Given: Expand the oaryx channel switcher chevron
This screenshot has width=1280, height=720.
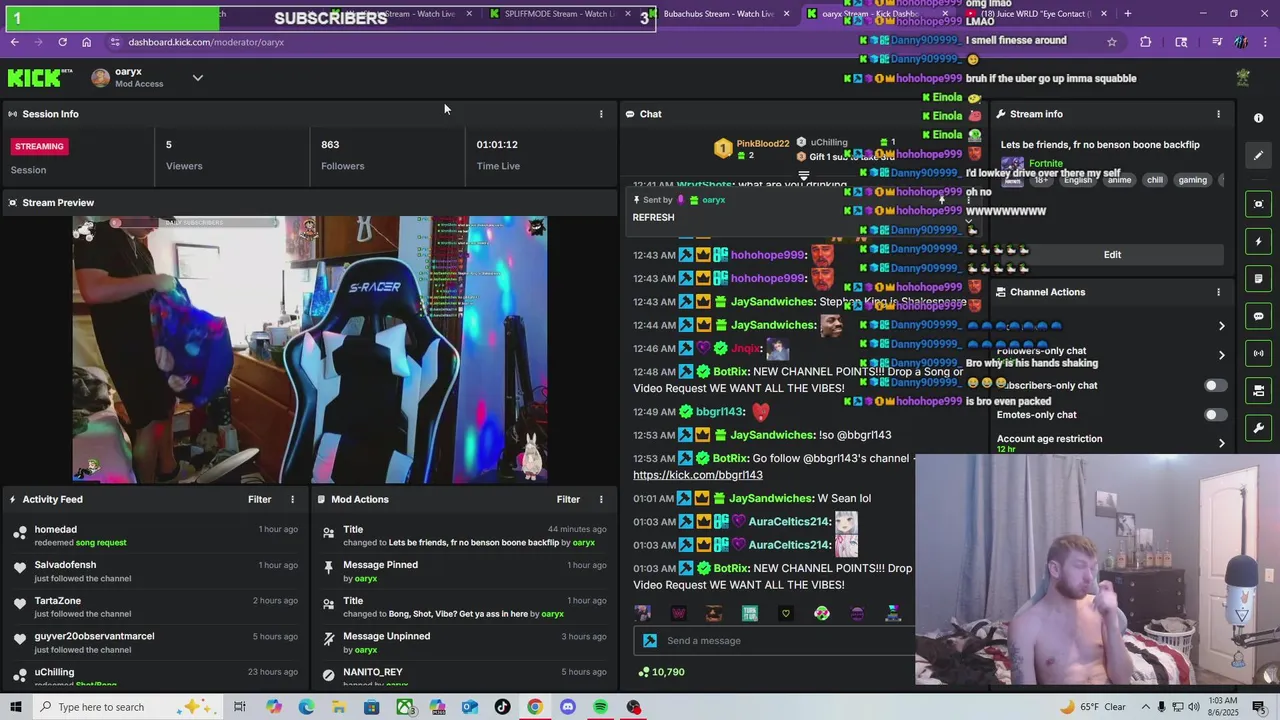Looking at the screenshot, I should pyautogui.click(x=197, y=78).
